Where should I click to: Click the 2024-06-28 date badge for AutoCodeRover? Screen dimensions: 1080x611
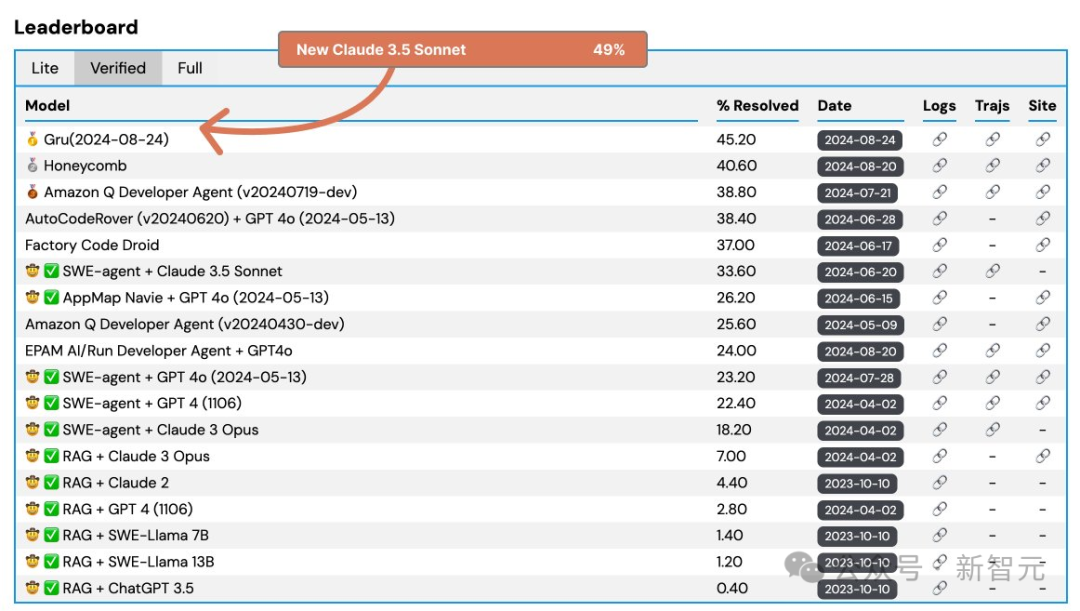pyautogui.click(x=860, y=219)
